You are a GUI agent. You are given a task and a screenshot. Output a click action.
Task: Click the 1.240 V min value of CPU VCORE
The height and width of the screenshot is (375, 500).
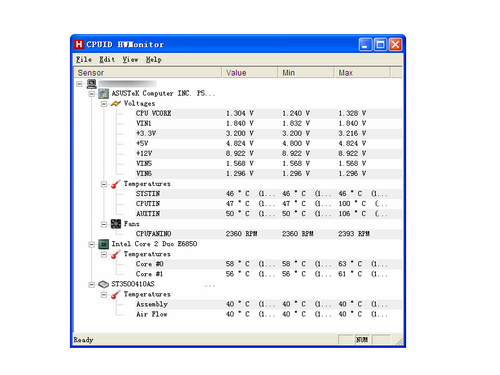[x=296, y=114]
